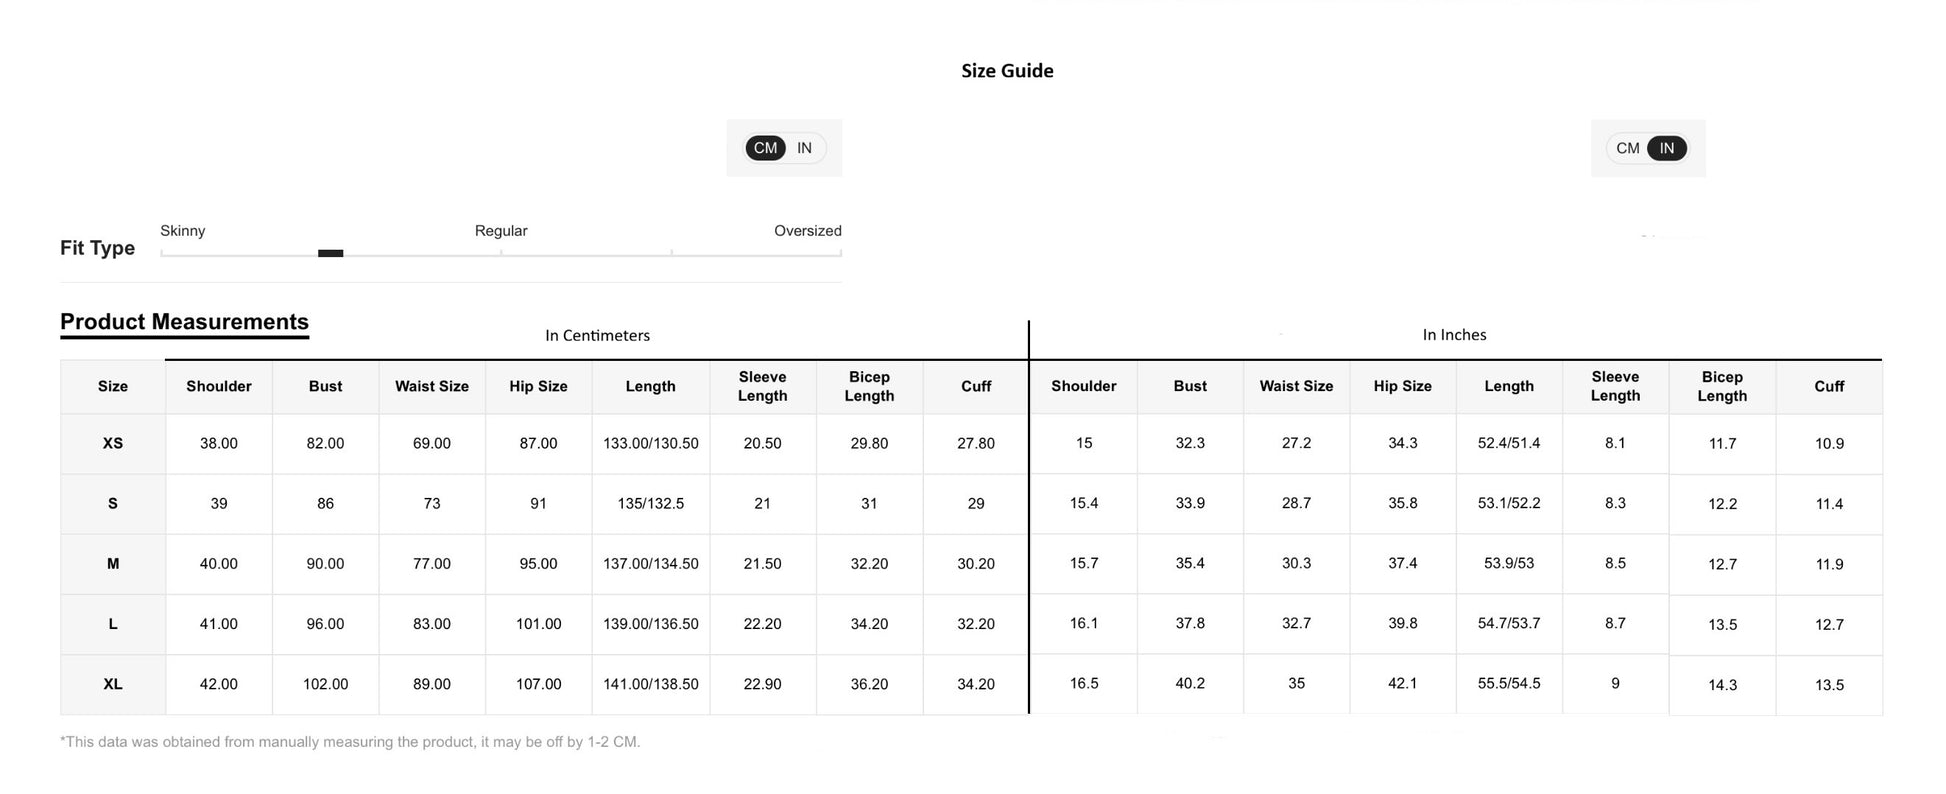Click the highlighted IN pill in the unit toggle
The width and height of the screenshot is (1946, 794).
point(1667,148)
